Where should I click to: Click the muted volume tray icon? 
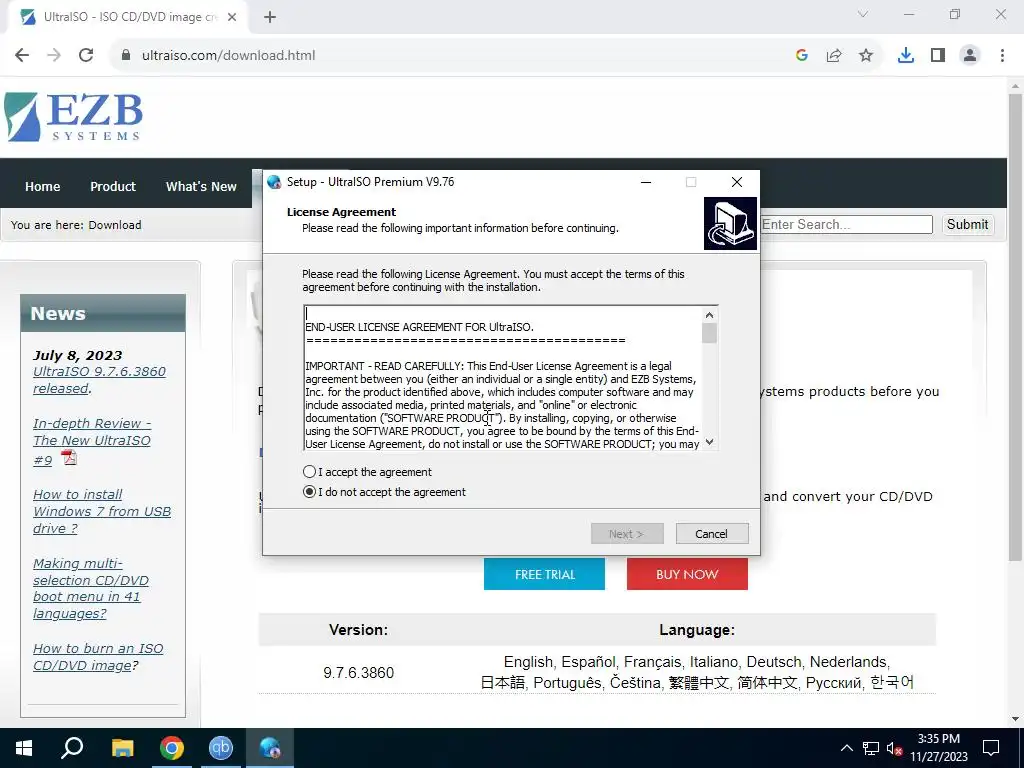(x=894, y=748)
